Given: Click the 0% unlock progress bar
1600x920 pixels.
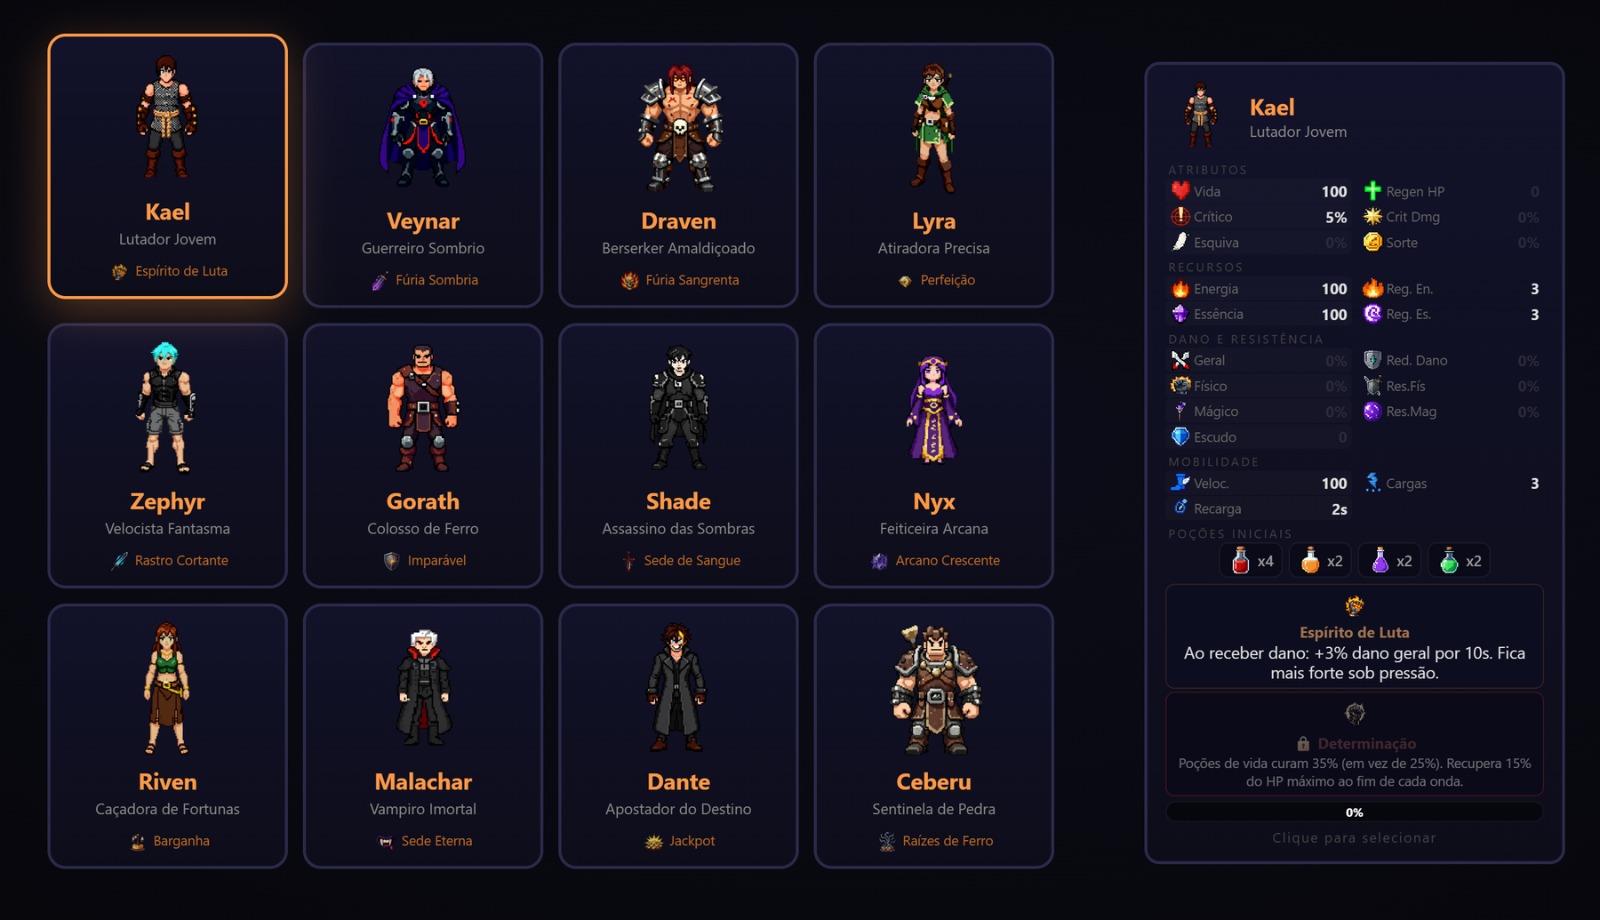Looking at the screenshot, I should click(x=1354, y=812).
